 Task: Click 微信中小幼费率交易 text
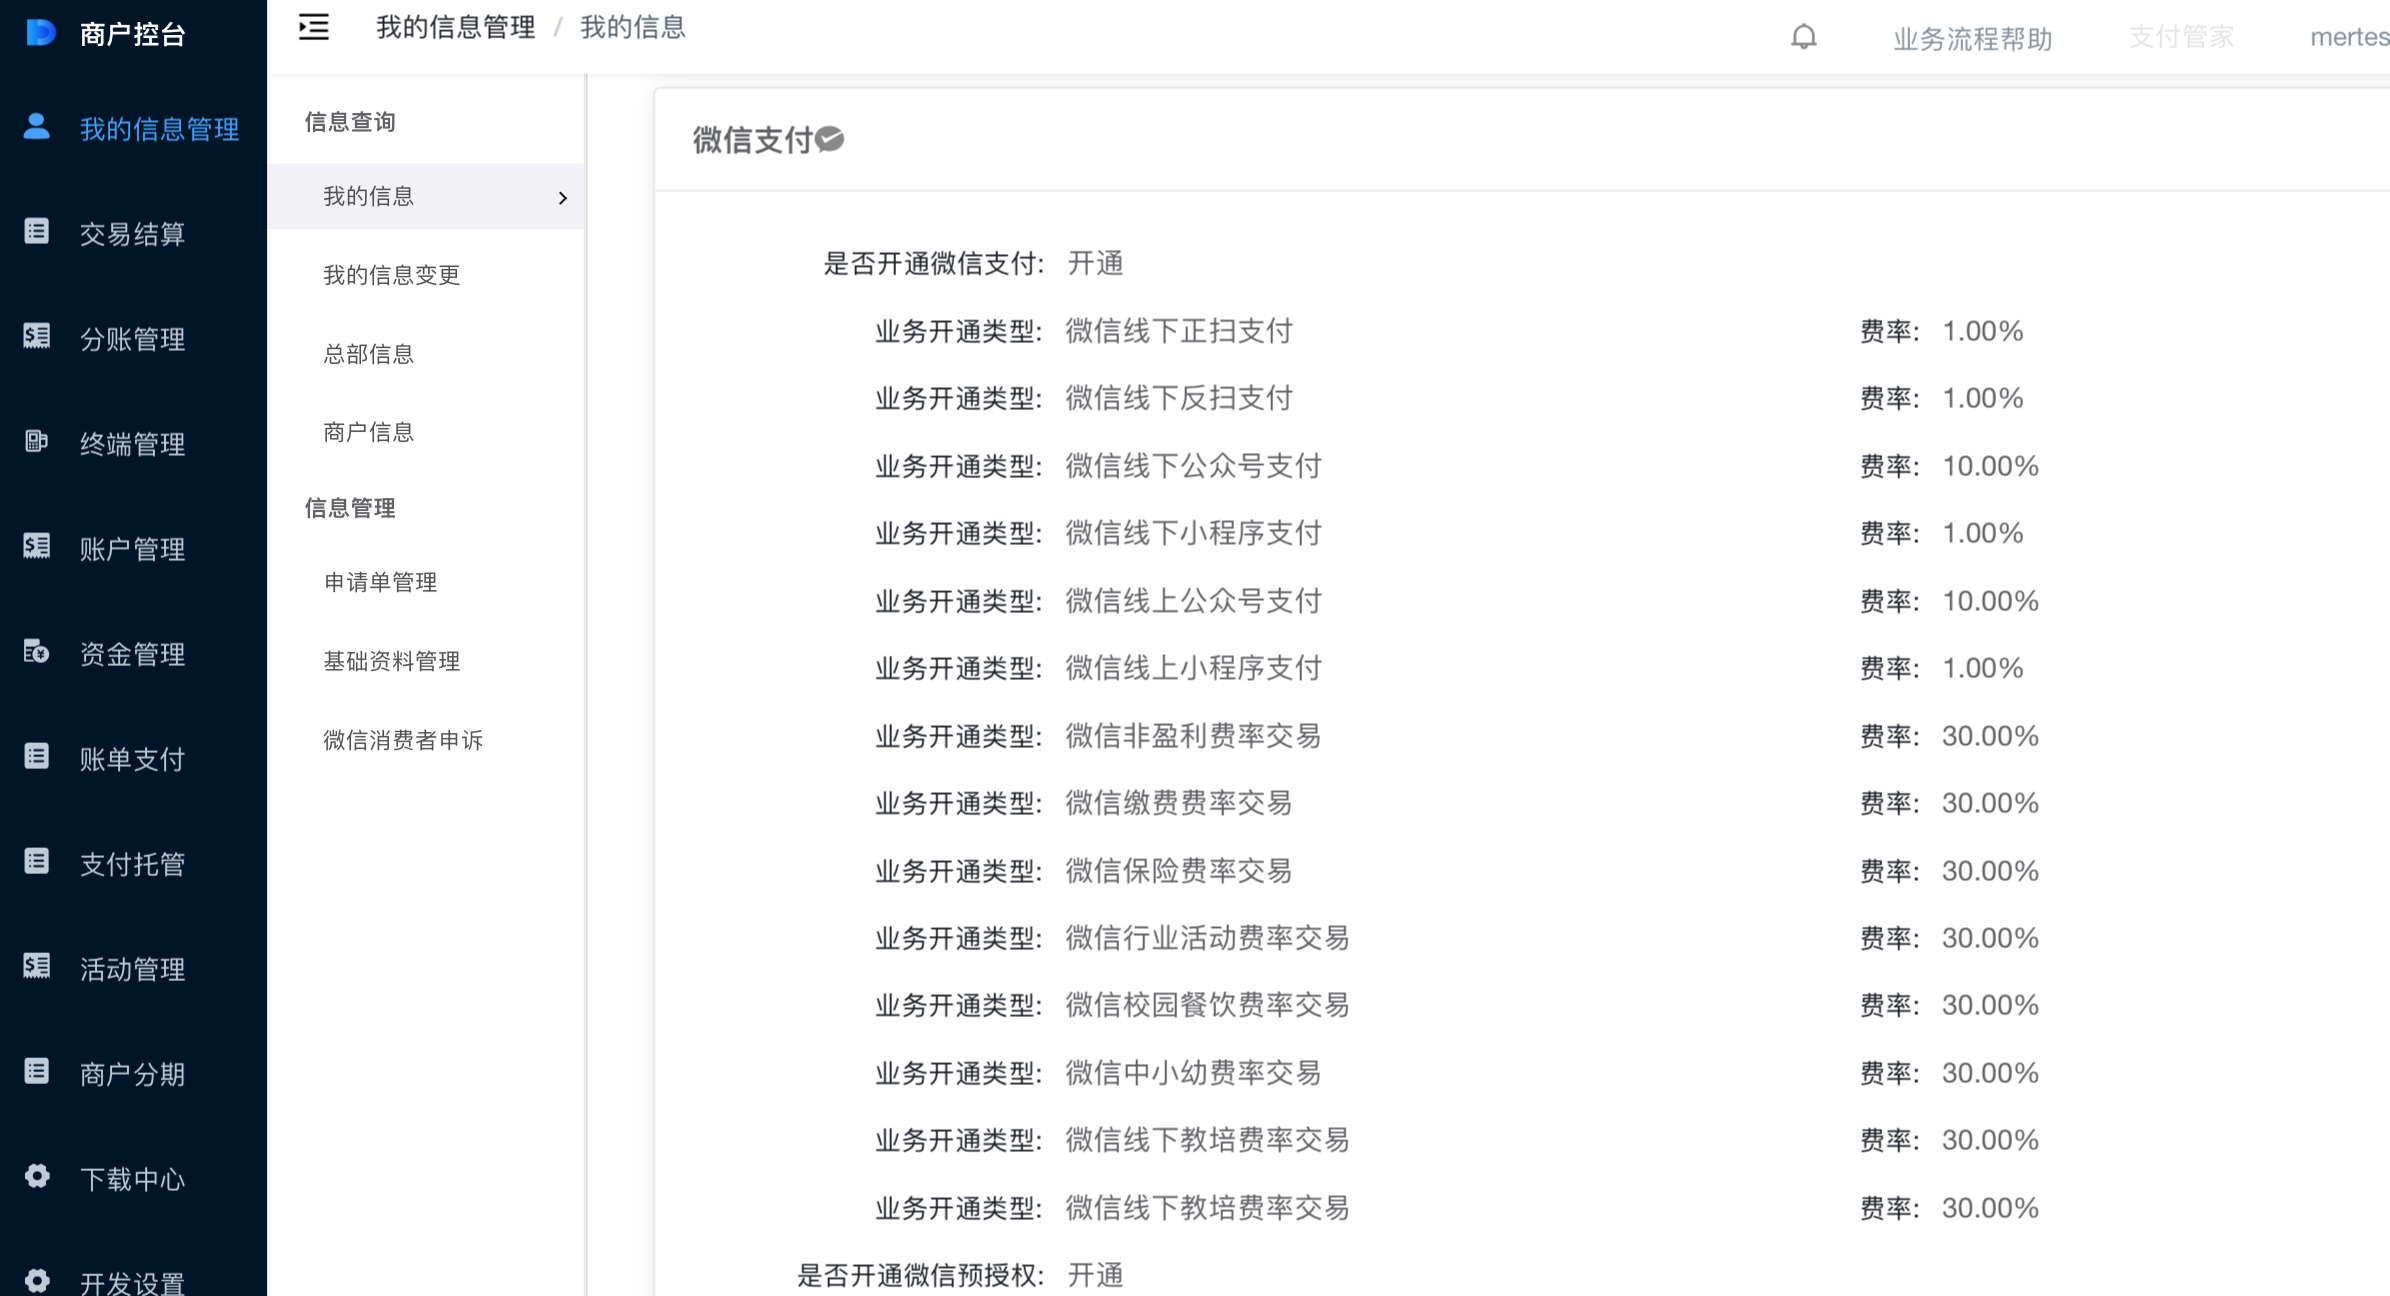point(1194,1073)
